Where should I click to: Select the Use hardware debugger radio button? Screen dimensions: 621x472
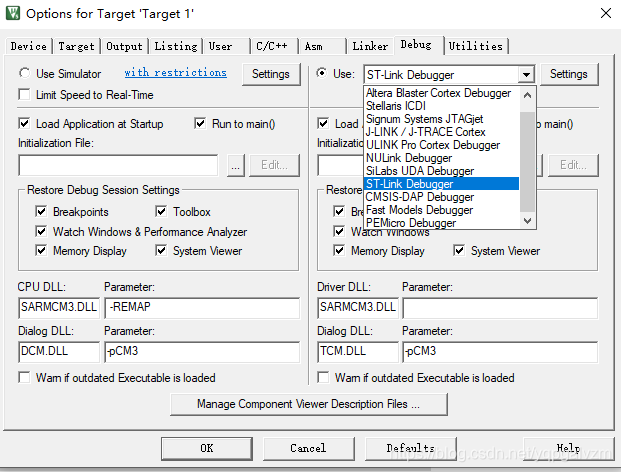[x=322, y=73]
